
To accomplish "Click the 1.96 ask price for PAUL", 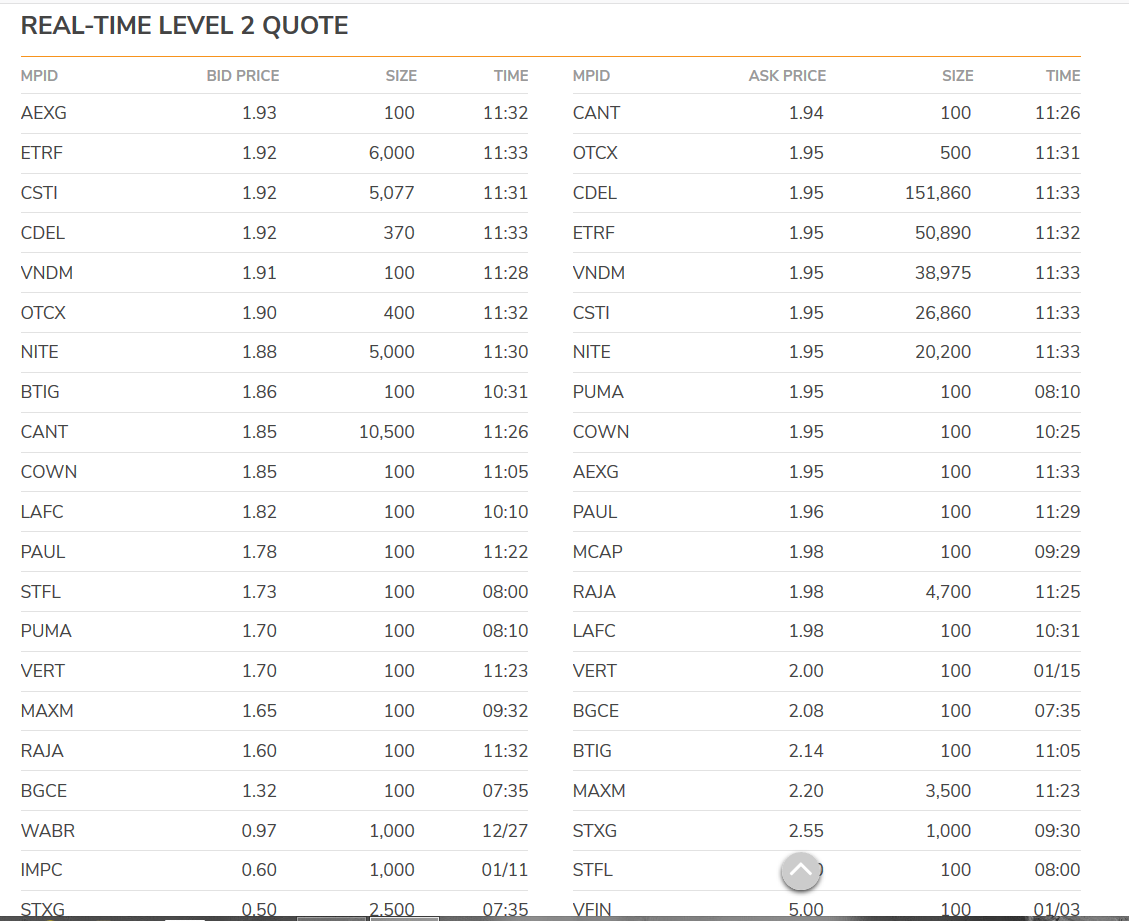I will [x=806, y=512].
